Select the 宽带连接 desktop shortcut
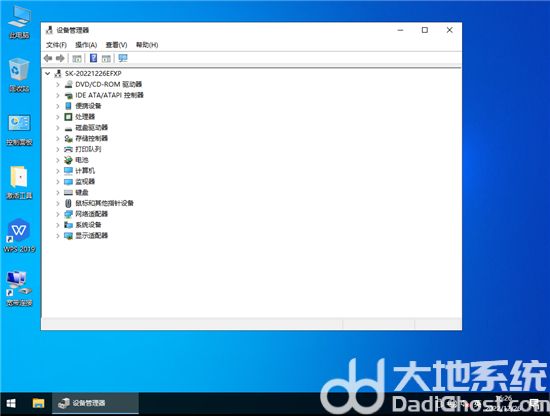550x416 pixels. tap(19, 288)
